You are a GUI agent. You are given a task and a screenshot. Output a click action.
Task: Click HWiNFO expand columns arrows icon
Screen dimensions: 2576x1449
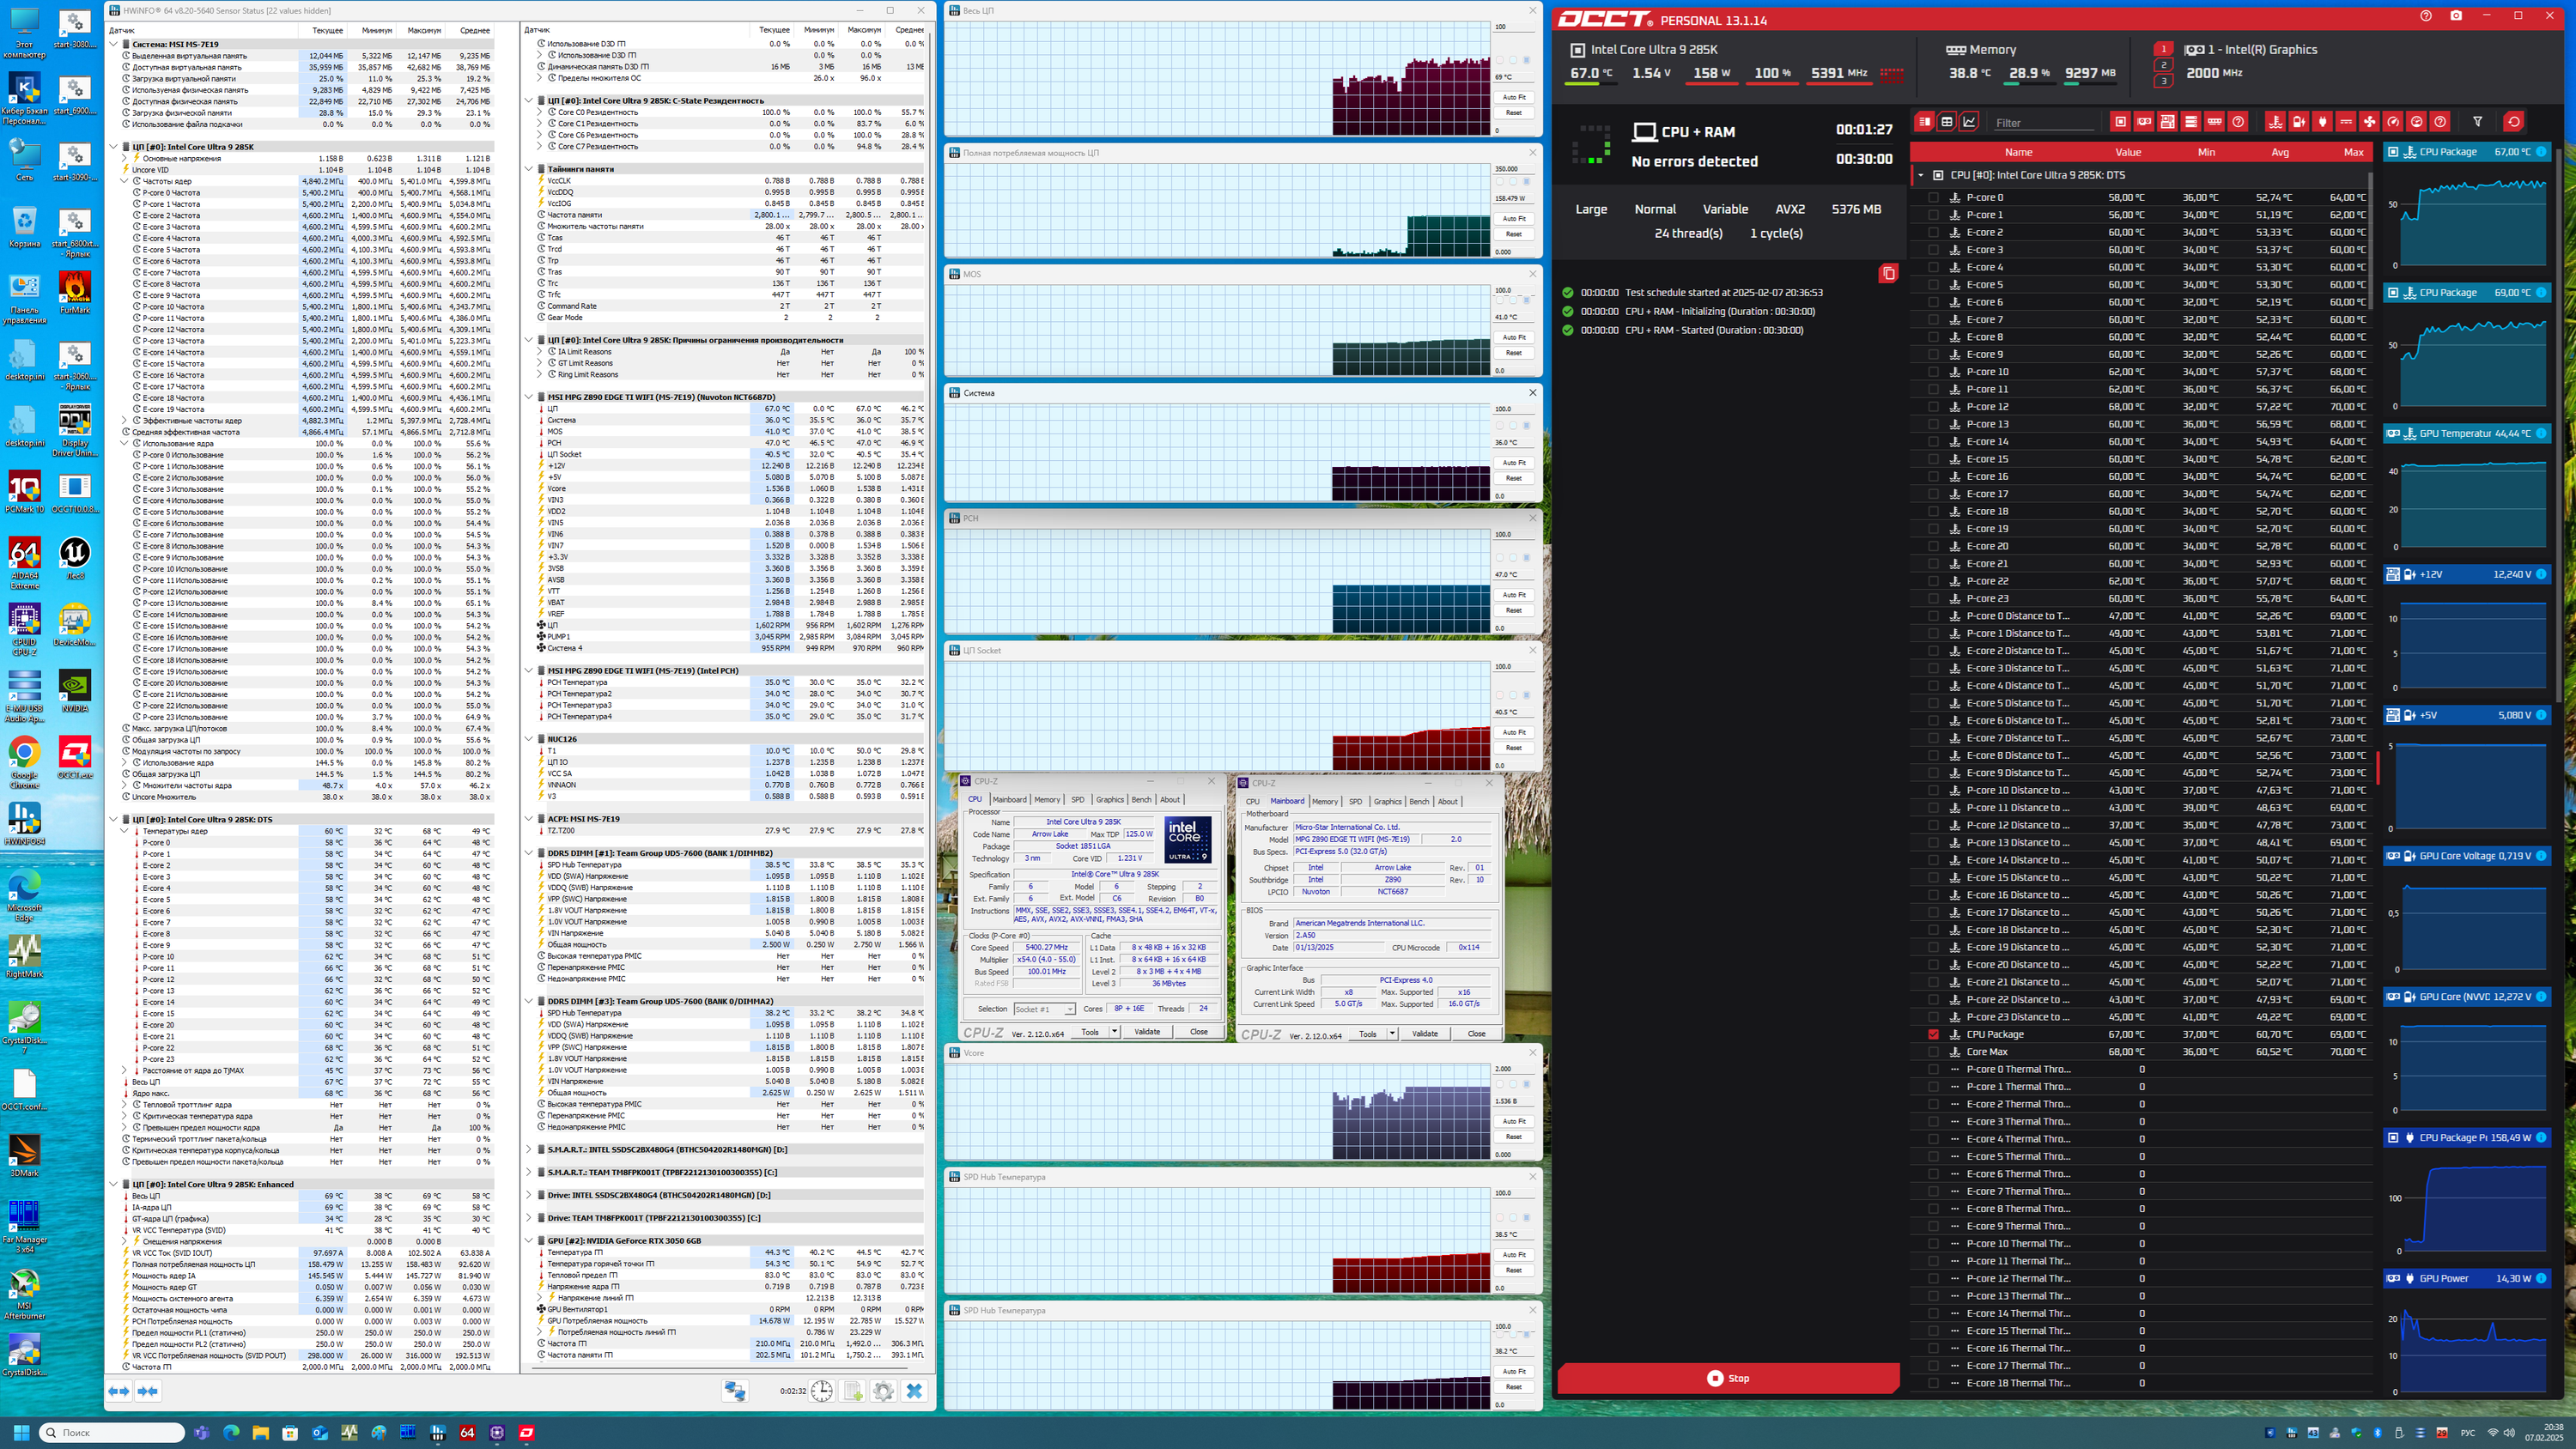pos(119,1391)
